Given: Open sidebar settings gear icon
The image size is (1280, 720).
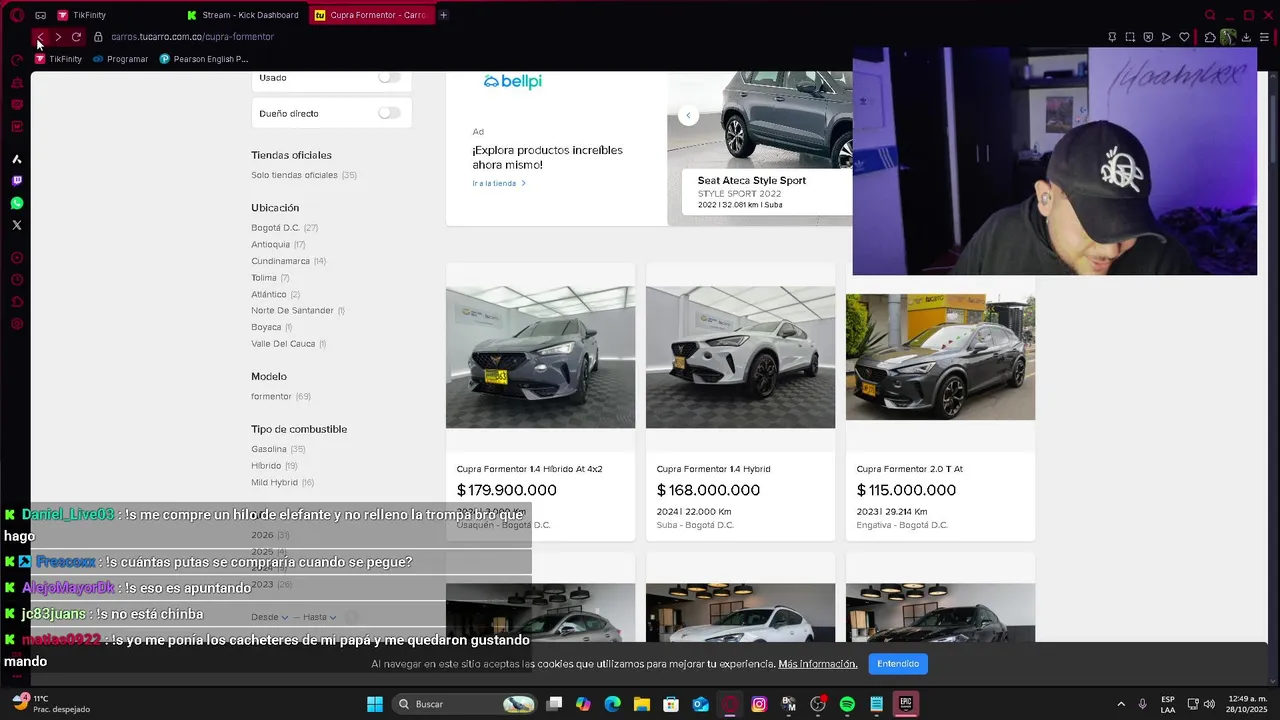Looking at the screenshot, I should 16,324.
